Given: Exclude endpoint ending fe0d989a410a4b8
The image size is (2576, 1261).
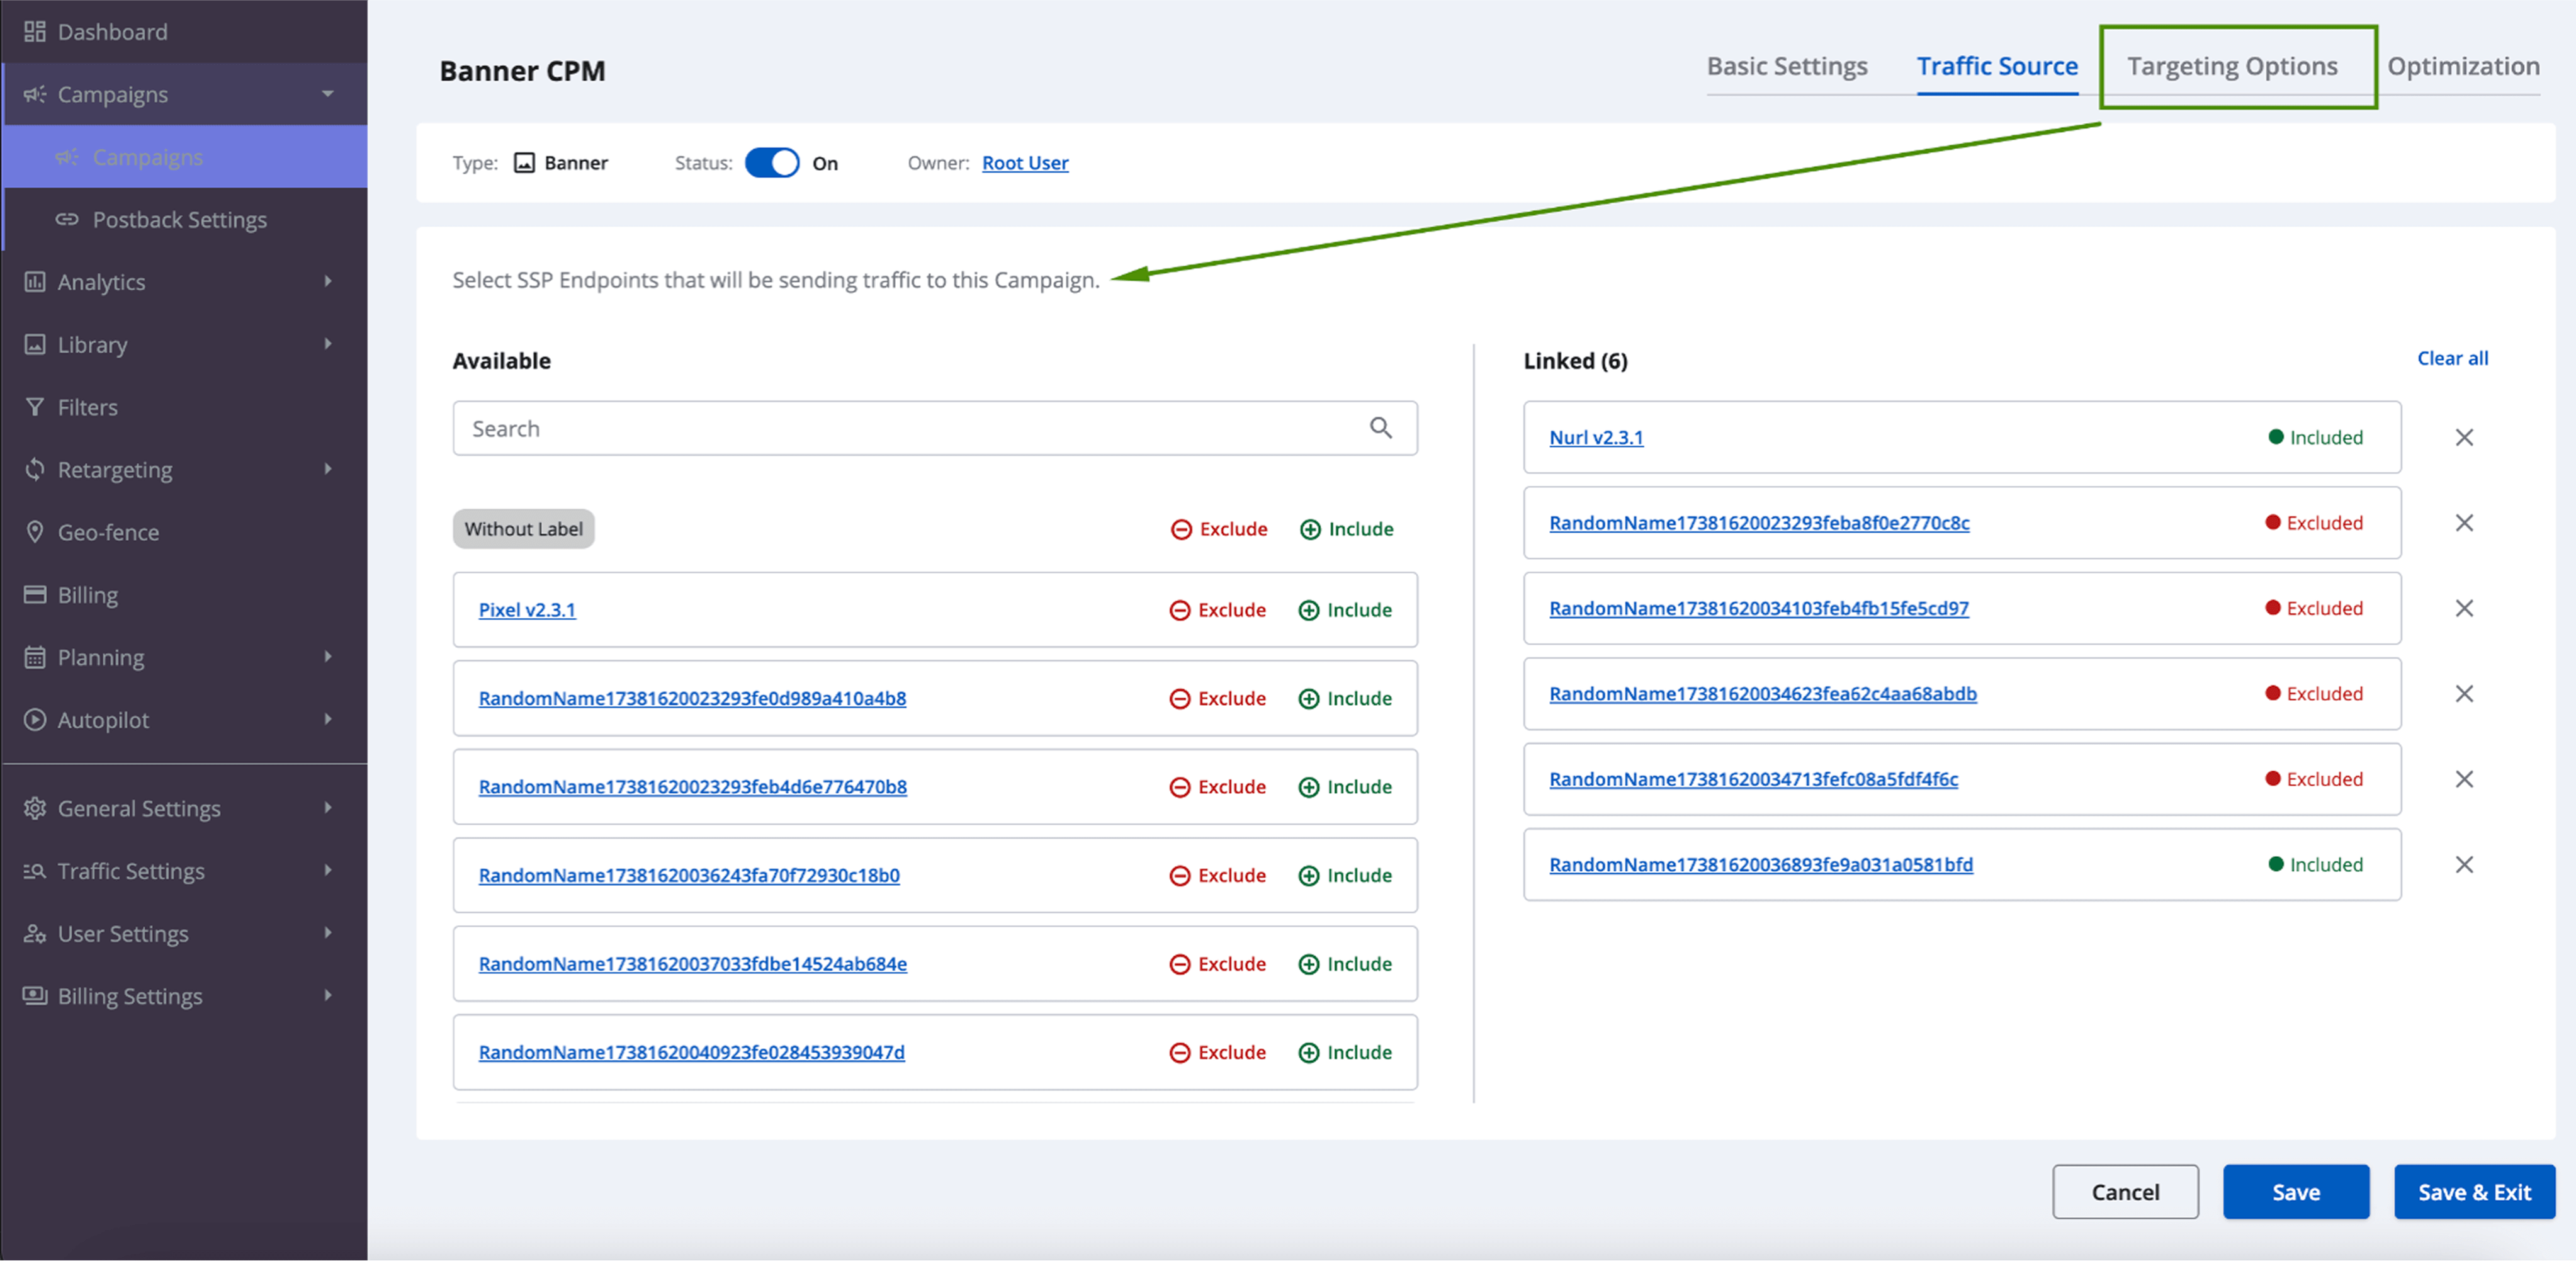Looking at the screenshot, I should 1217,699.
